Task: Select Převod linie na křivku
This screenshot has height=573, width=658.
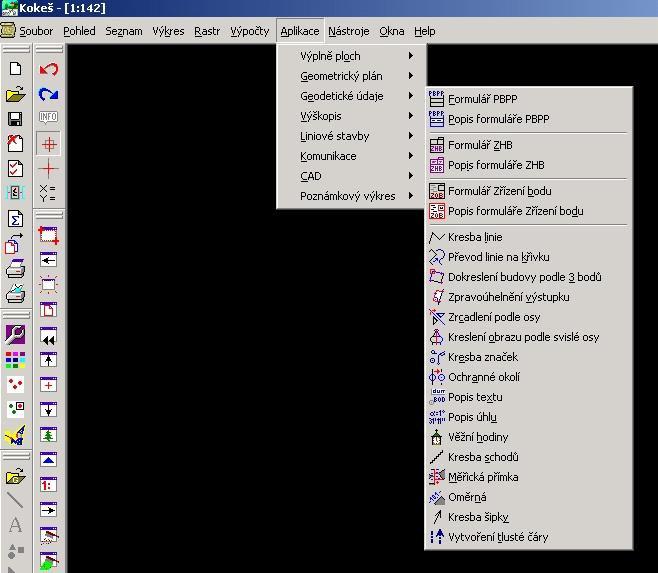Action: point(528,257)
